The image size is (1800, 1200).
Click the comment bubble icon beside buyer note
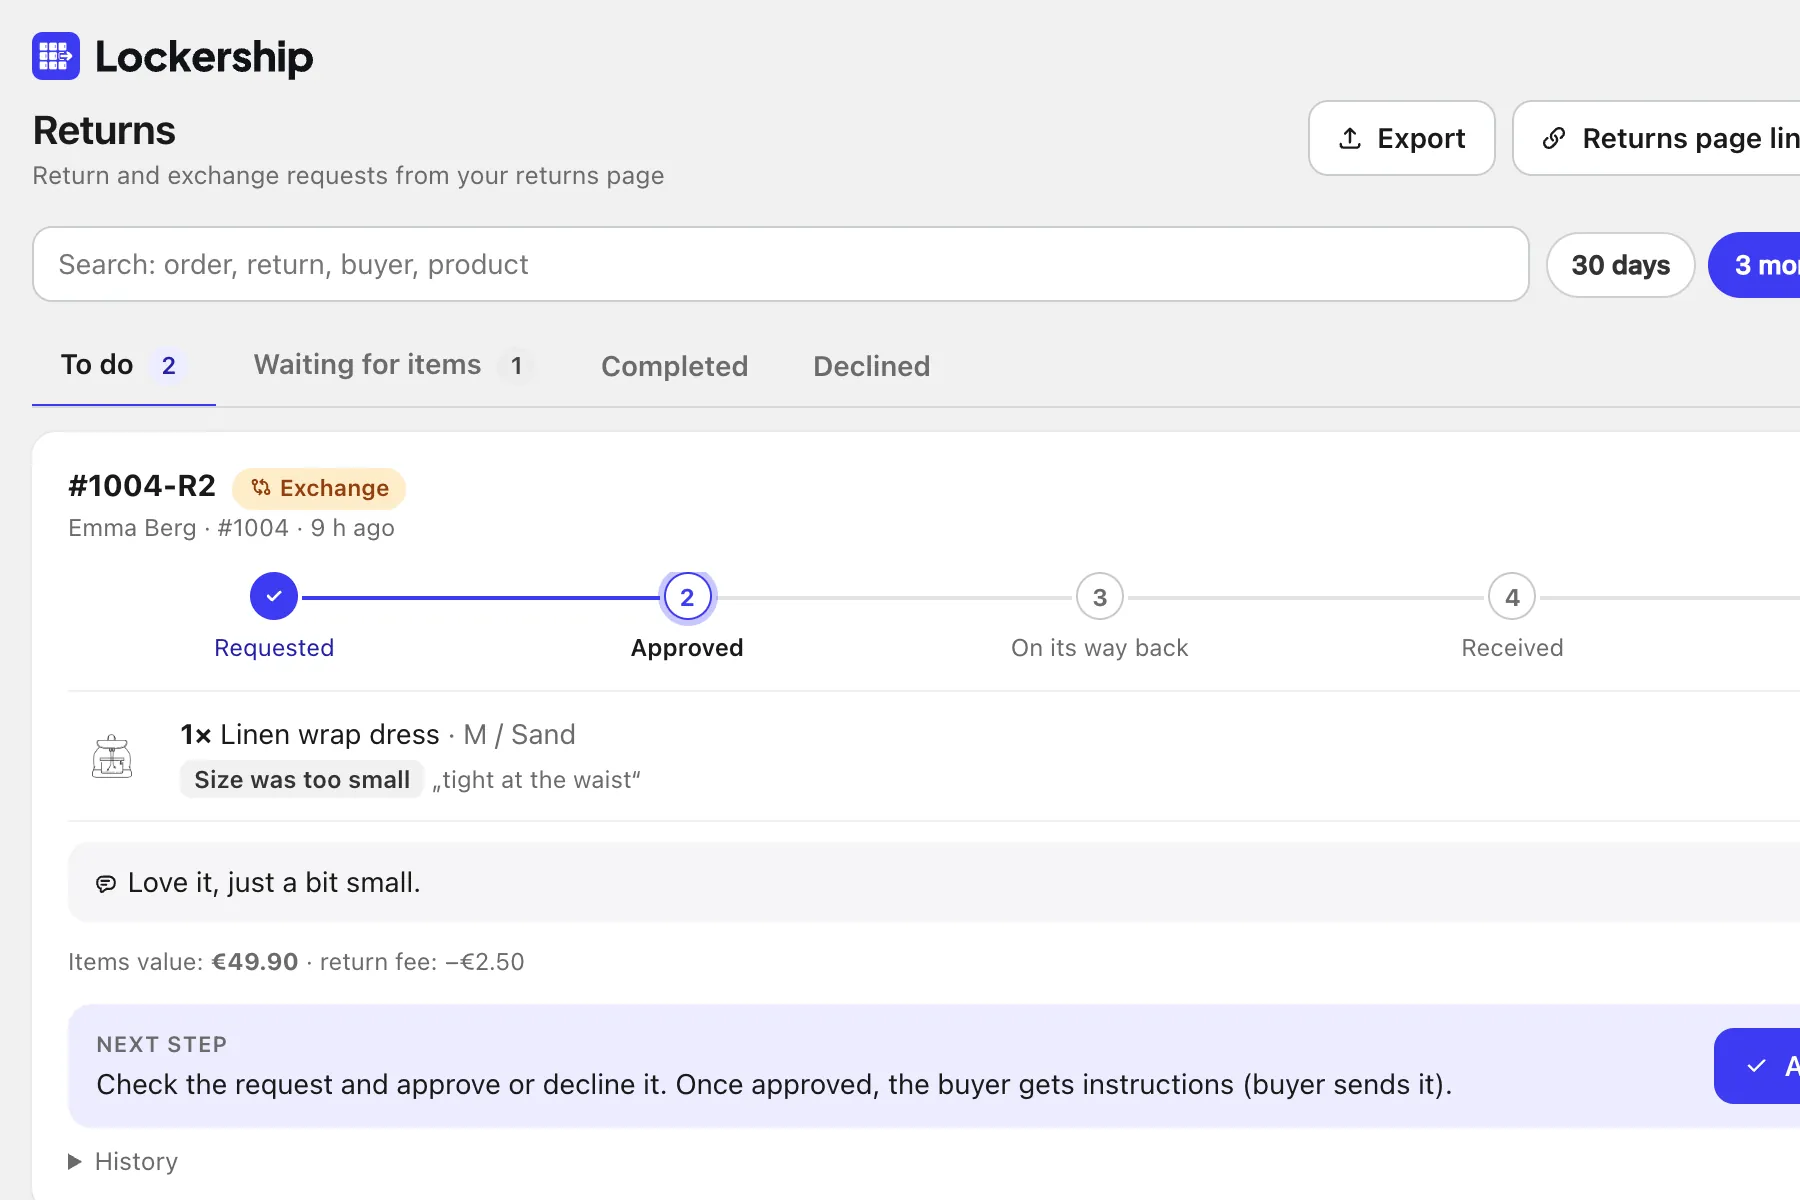[x=106, y=883]
